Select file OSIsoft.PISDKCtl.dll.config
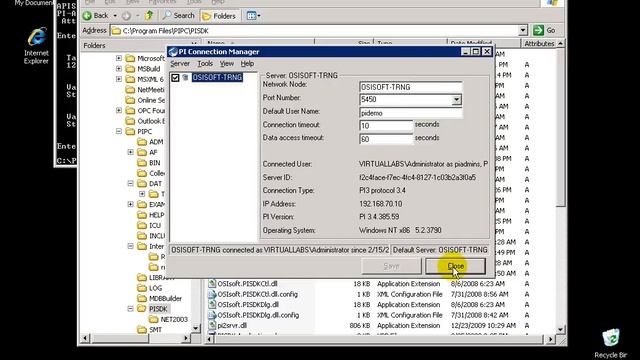 (257, 294)
